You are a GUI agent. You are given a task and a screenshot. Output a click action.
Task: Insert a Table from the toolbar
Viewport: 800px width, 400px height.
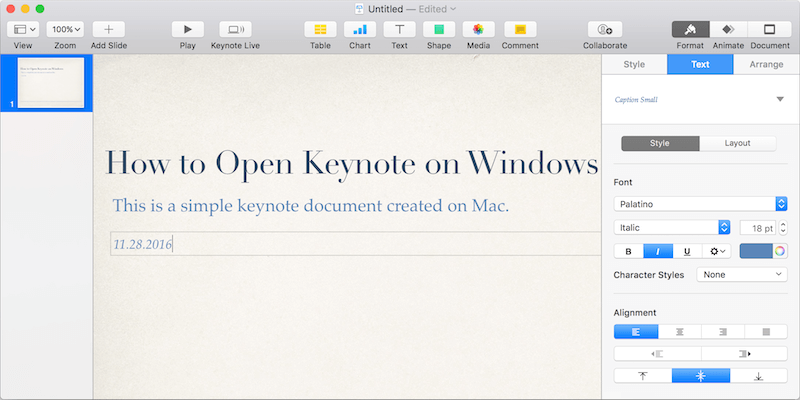tap(320, 30)
